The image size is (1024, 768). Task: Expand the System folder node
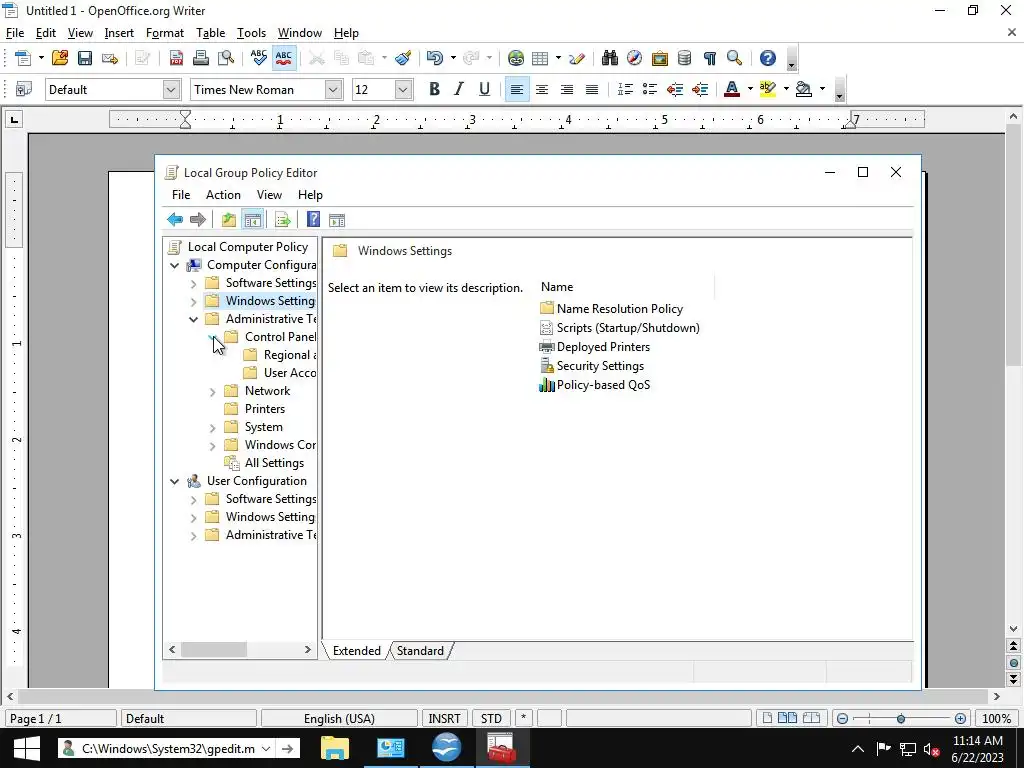click(x=212, y=428)
